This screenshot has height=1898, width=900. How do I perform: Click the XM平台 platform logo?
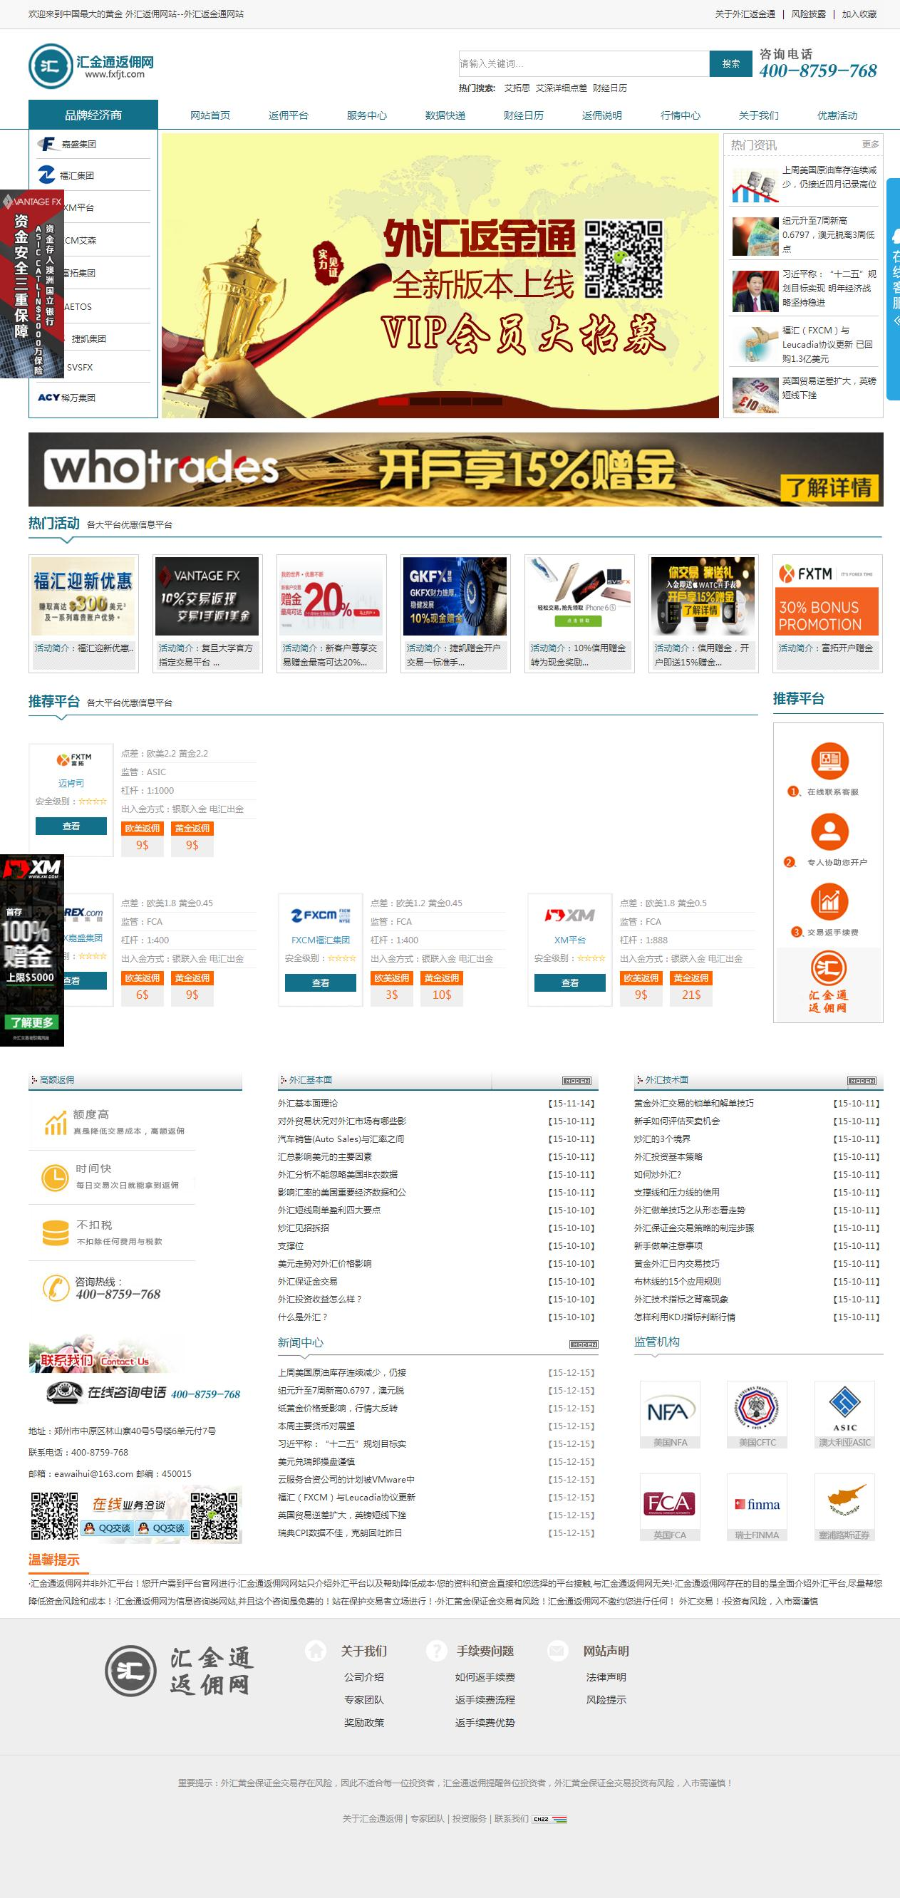tap(570, 915)
